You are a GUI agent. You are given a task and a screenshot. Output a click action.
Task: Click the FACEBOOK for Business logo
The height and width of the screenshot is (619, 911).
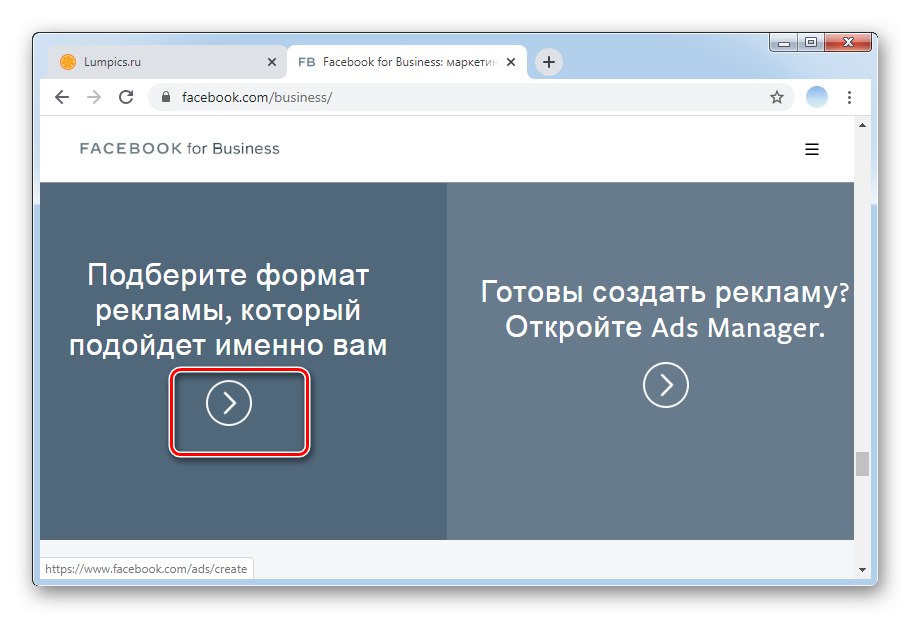[x=180, y=149]
